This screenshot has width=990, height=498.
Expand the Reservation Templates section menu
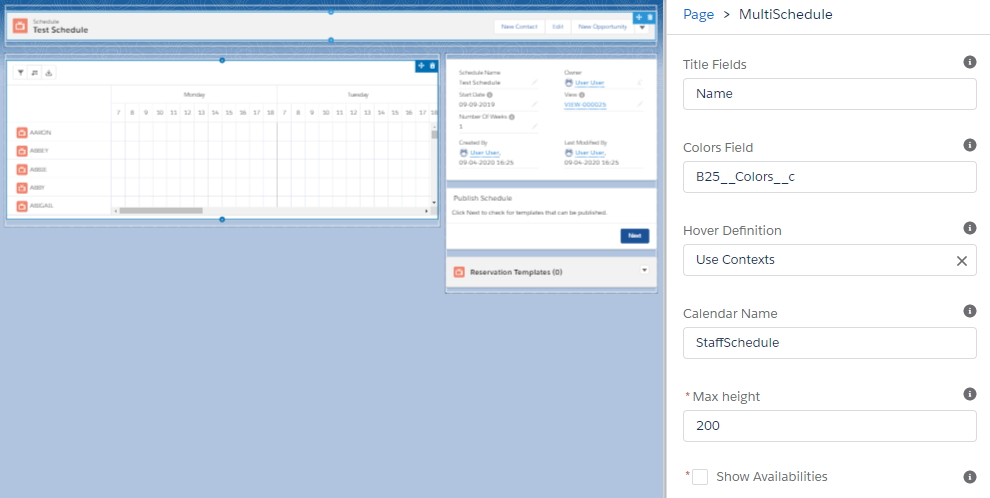[645, 270]
